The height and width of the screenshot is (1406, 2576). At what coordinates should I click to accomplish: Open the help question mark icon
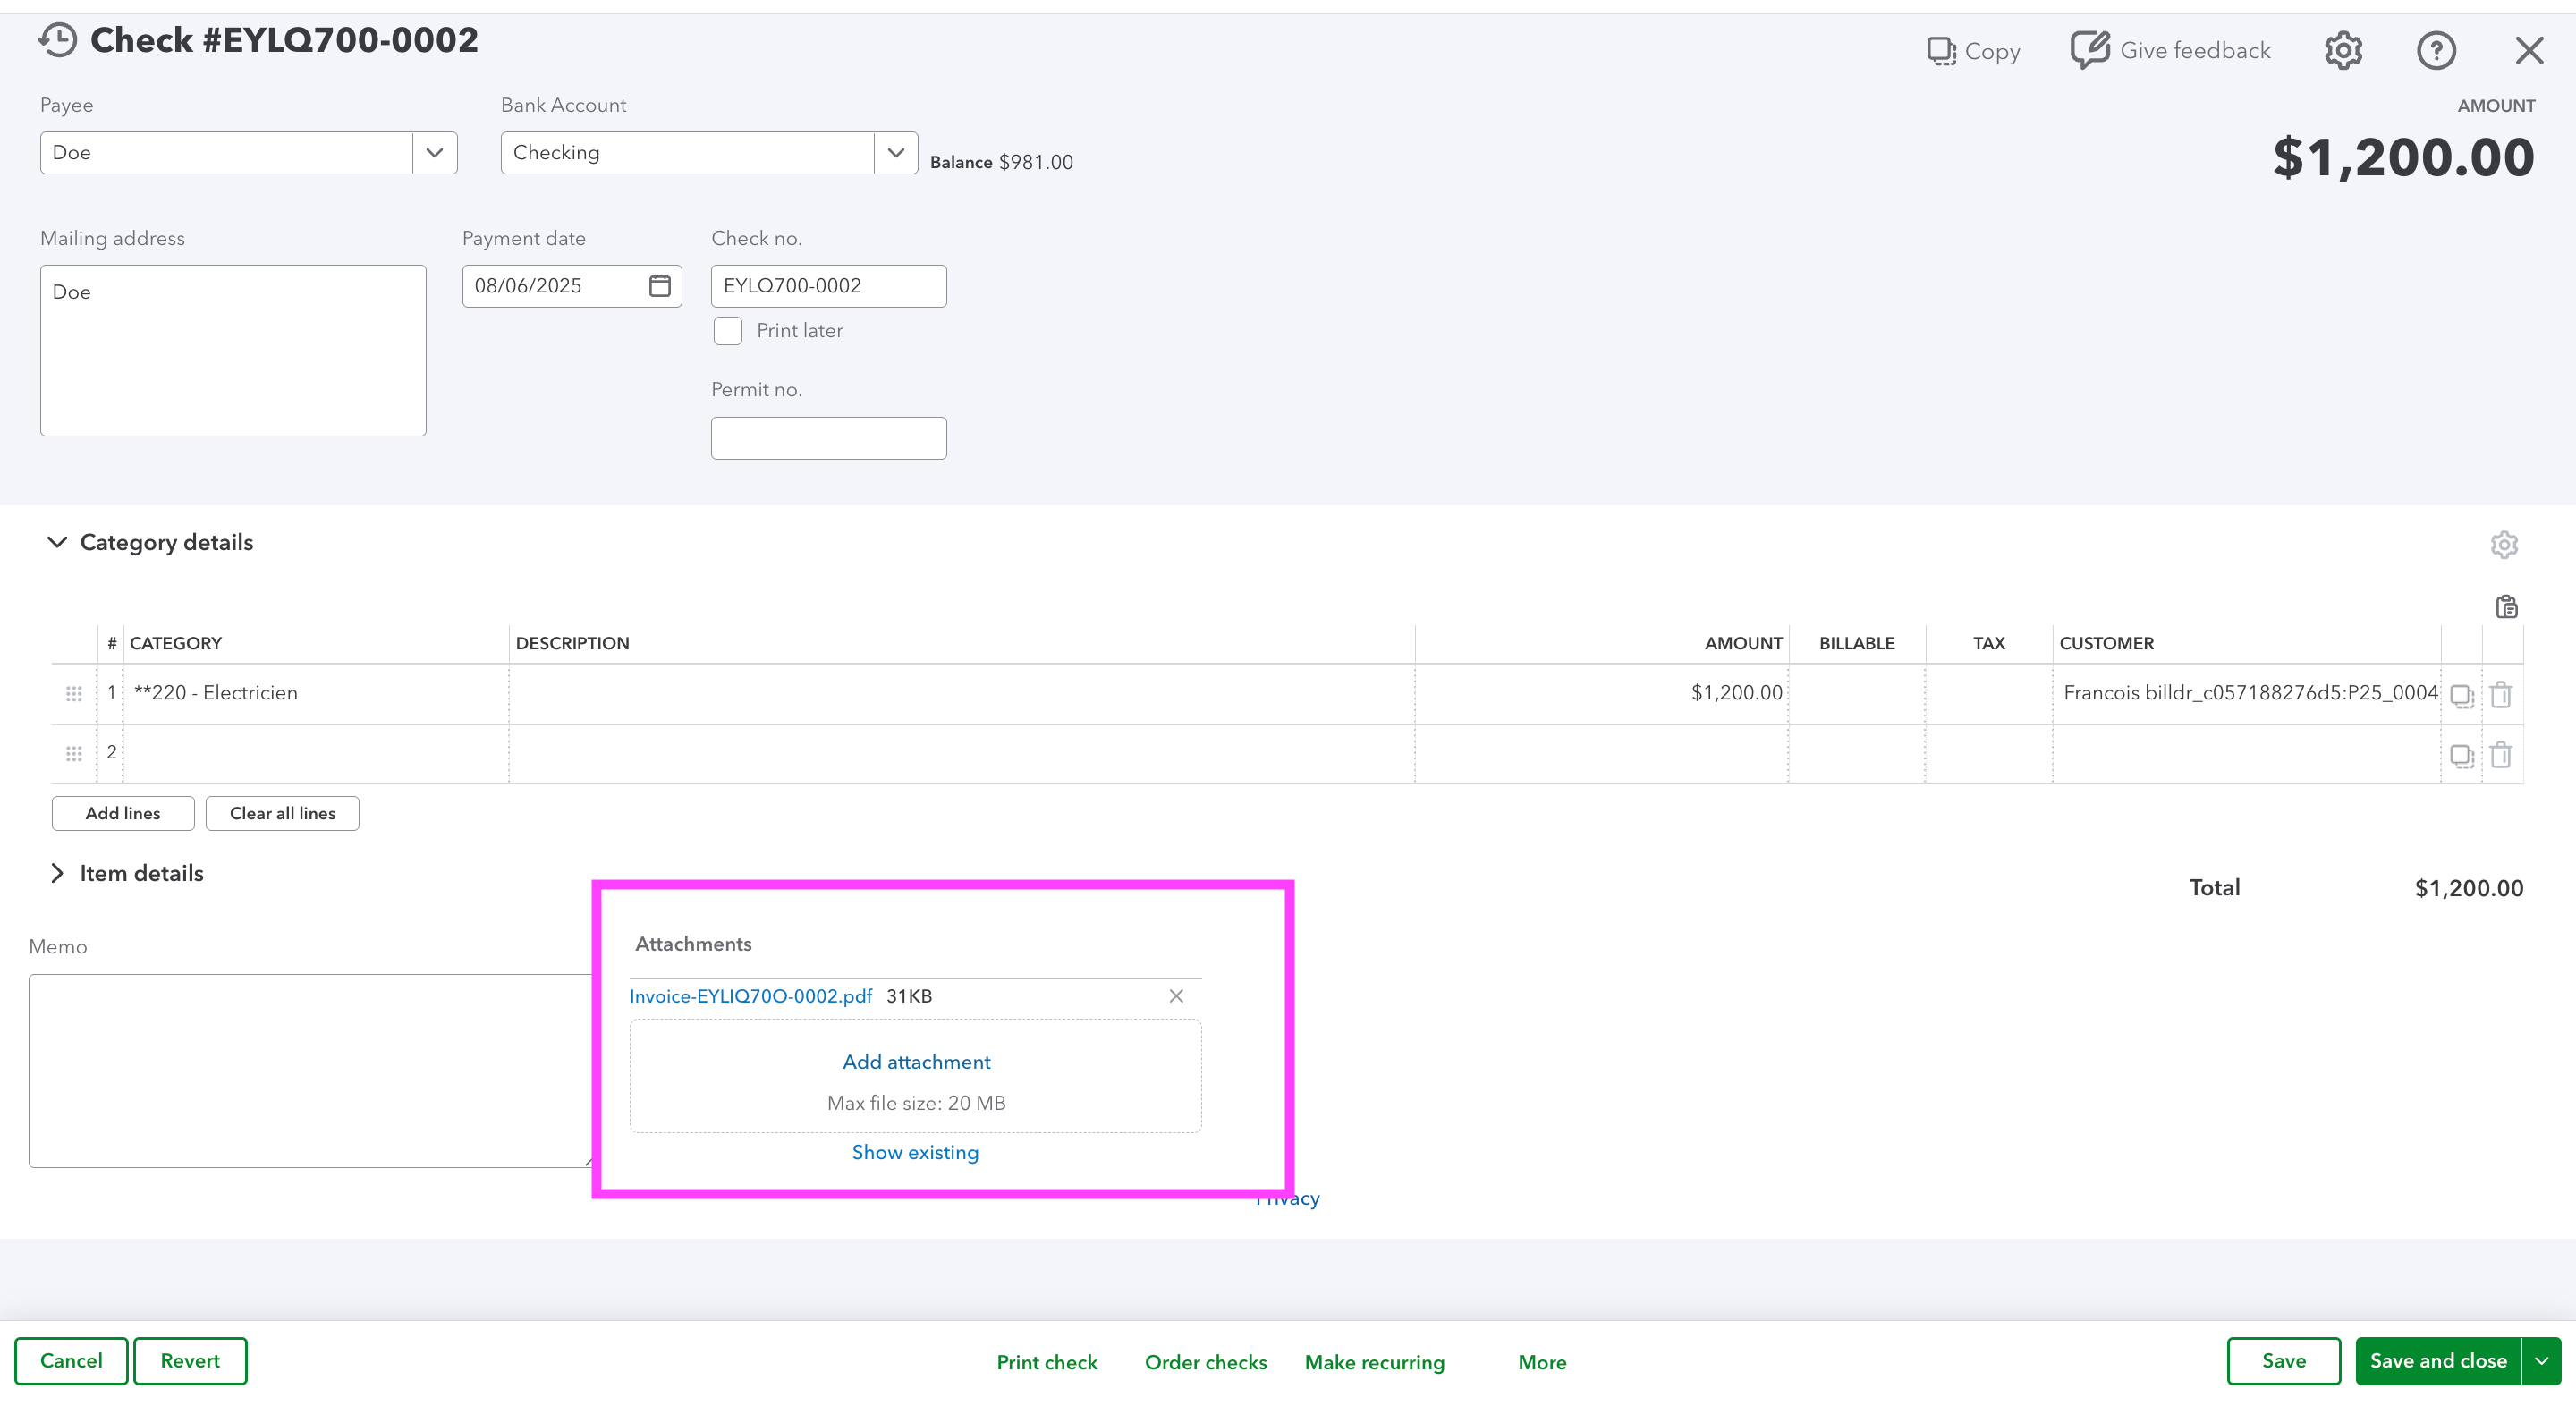pos(2436,50)
